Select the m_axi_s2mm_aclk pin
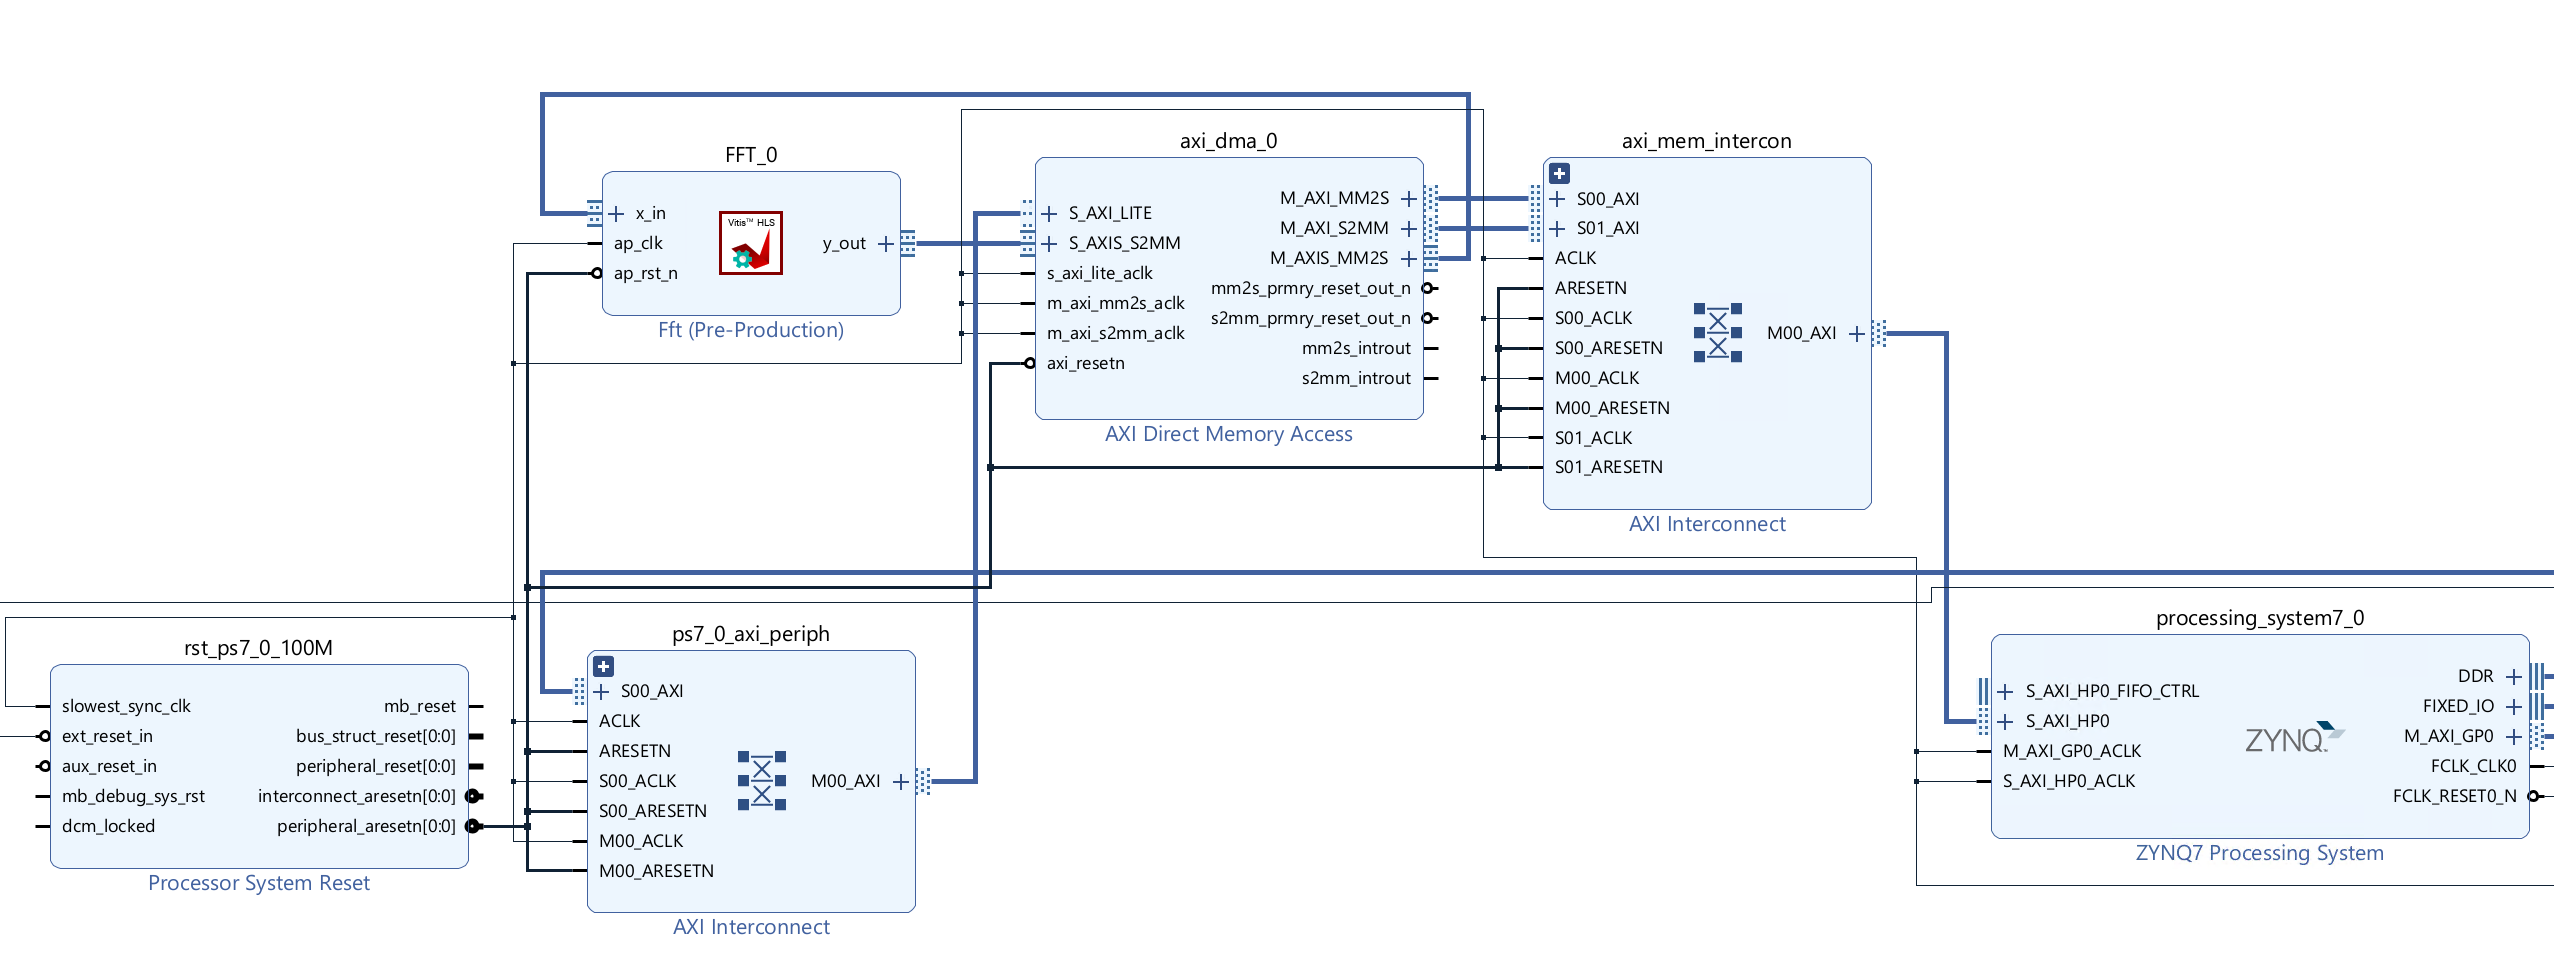The height and width of the screenshot is (976, 2554). click(1115, 333)
